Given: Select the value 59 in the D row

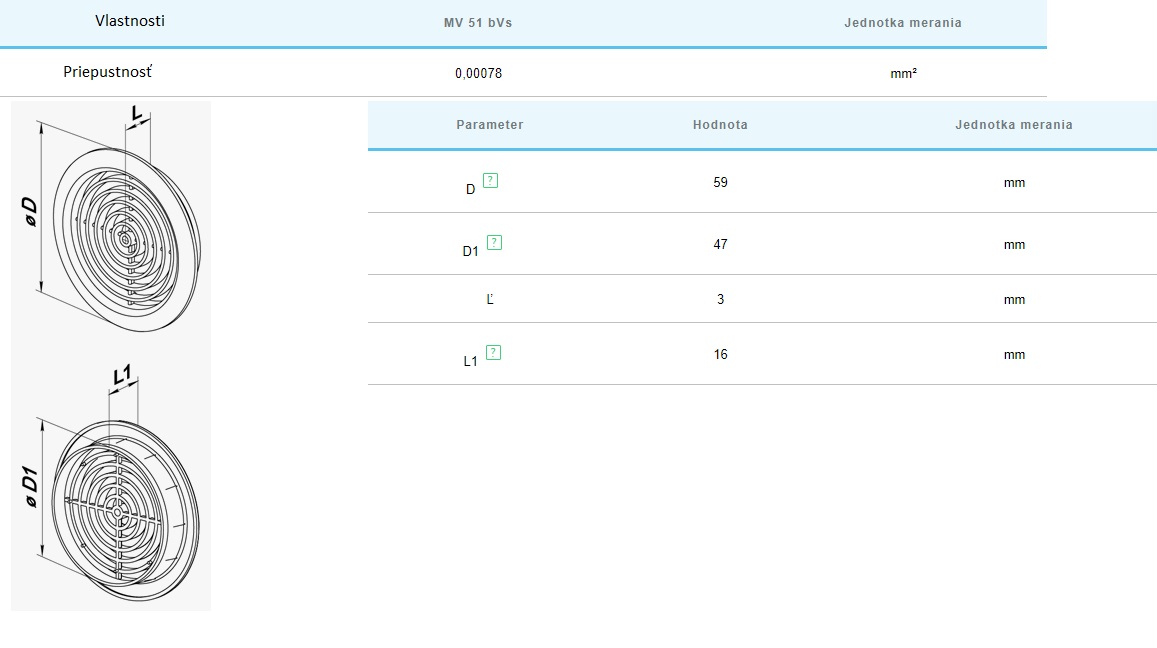Looking at the screenshot, I should pos(720,183).
